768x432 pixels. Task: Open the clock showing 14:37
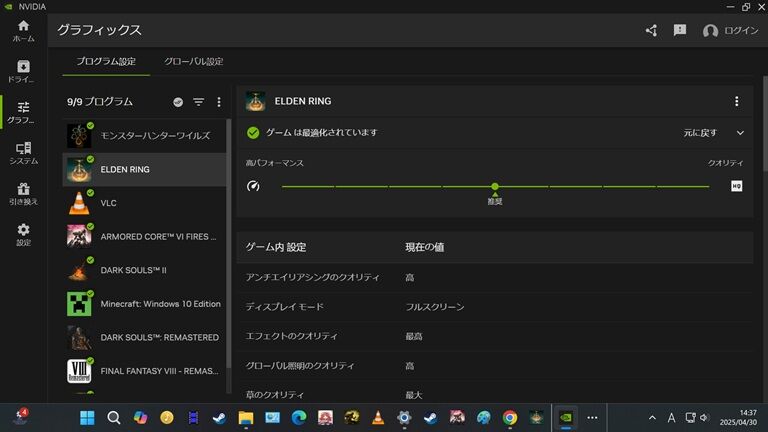click(x=738, y=418)
